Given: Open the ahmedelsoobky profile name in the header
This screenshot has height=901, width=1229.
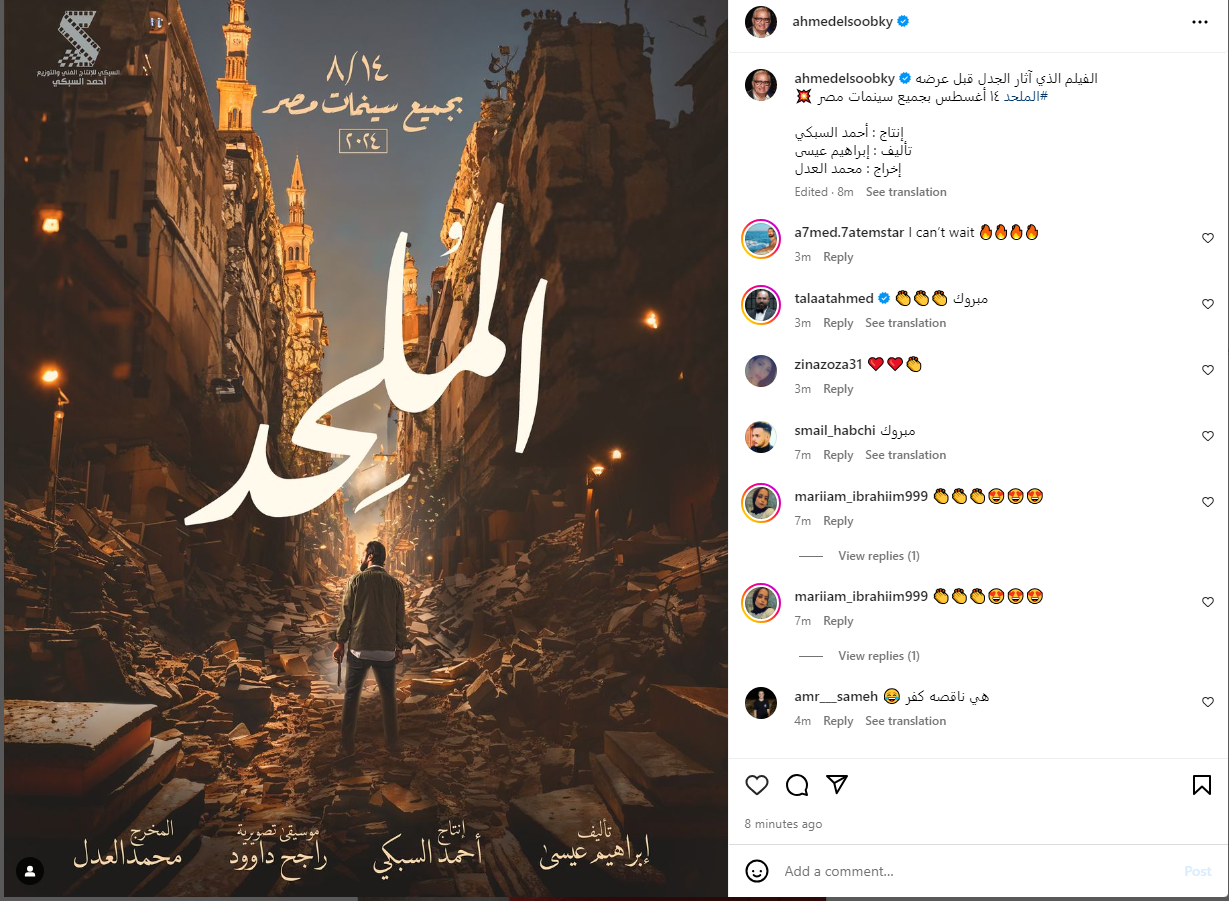Looking at the screenshot, I should tap(843, 21).
